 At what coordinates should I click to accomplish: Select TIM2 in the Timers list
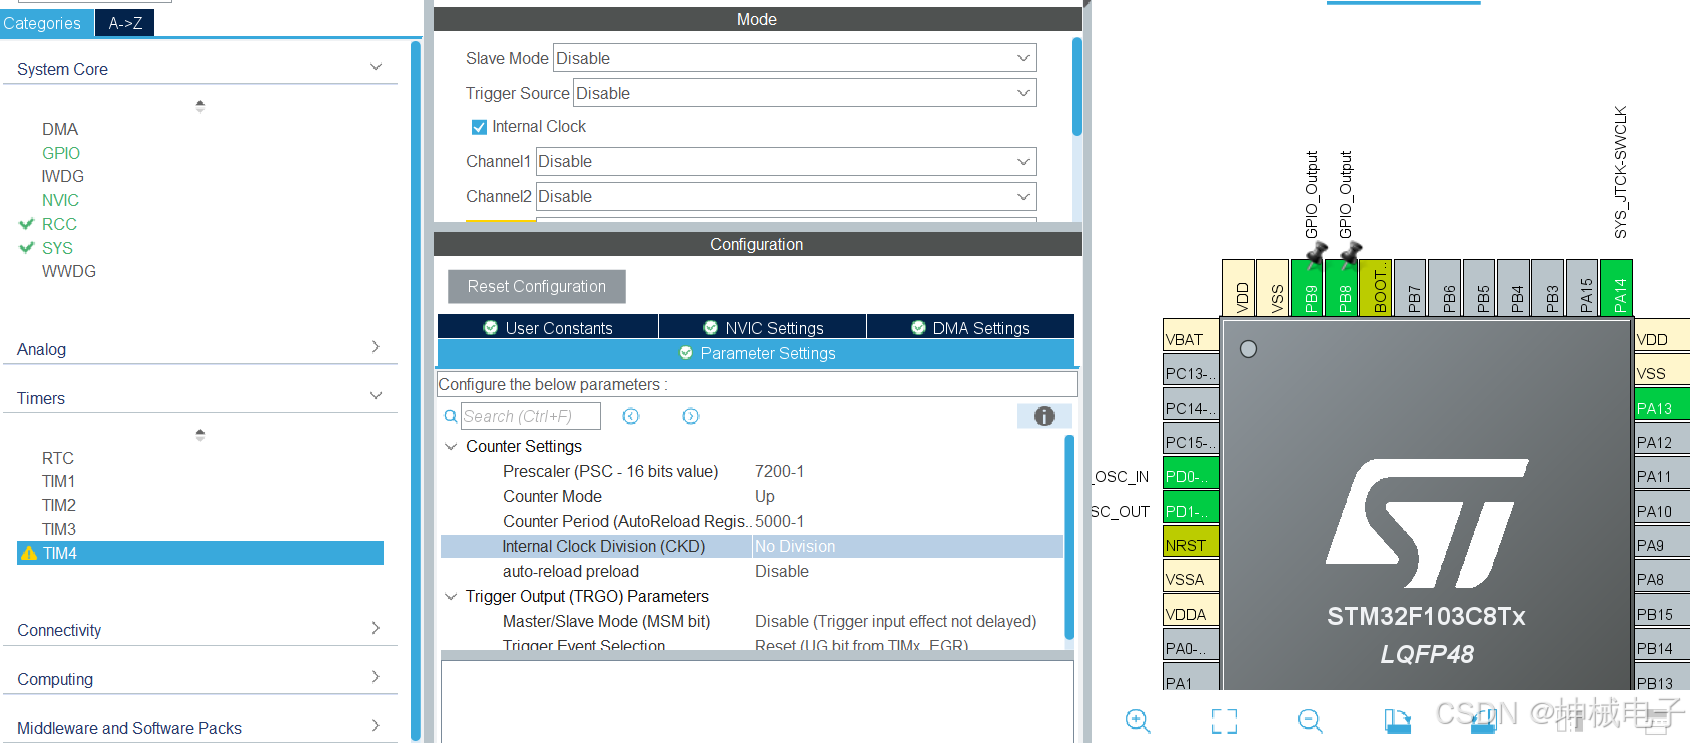tap(59, 505)
